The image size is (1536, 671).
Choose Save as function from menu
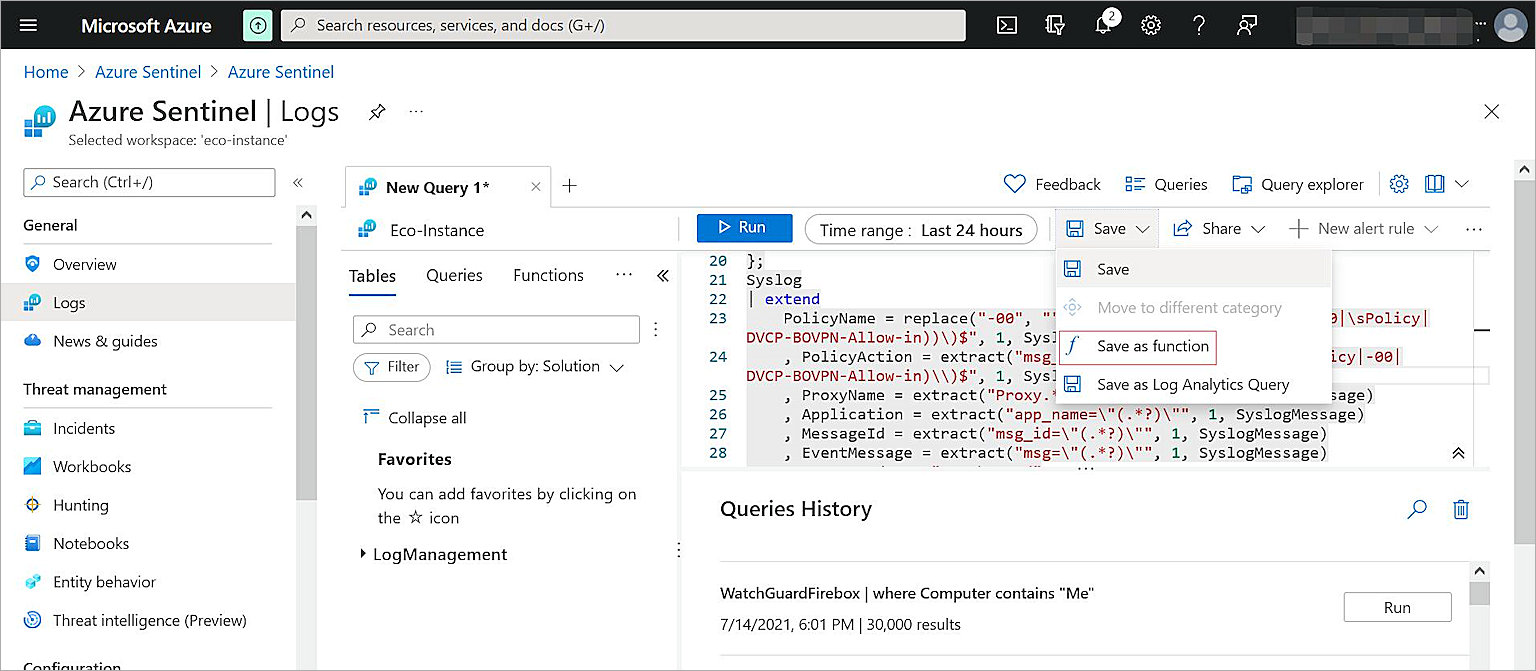(1152, 346)
